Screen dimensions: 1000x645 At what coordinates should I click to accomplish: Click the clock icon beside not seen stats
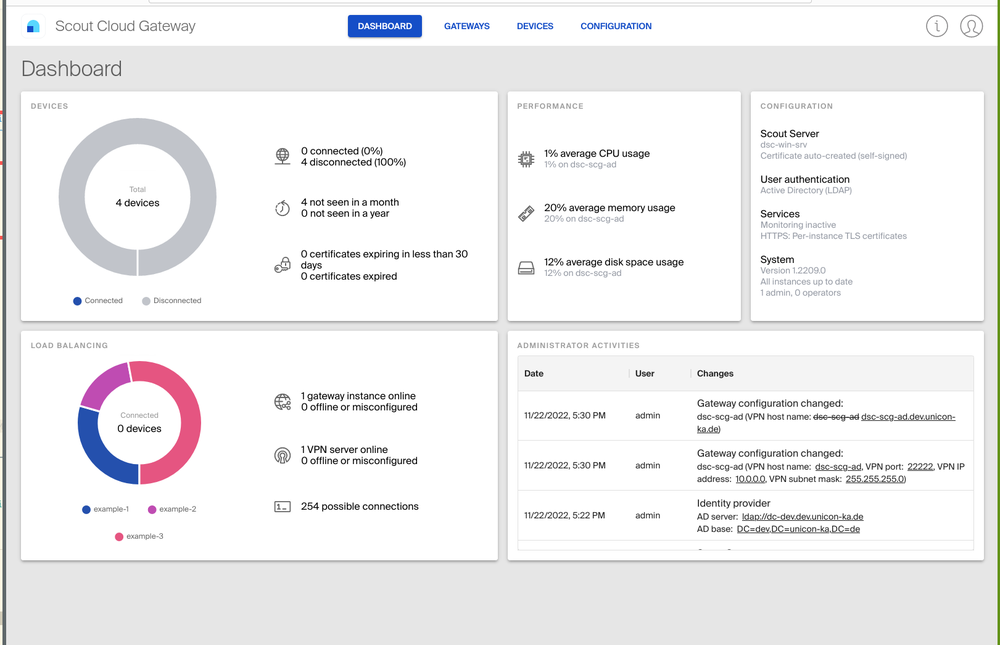click(283, 208)
